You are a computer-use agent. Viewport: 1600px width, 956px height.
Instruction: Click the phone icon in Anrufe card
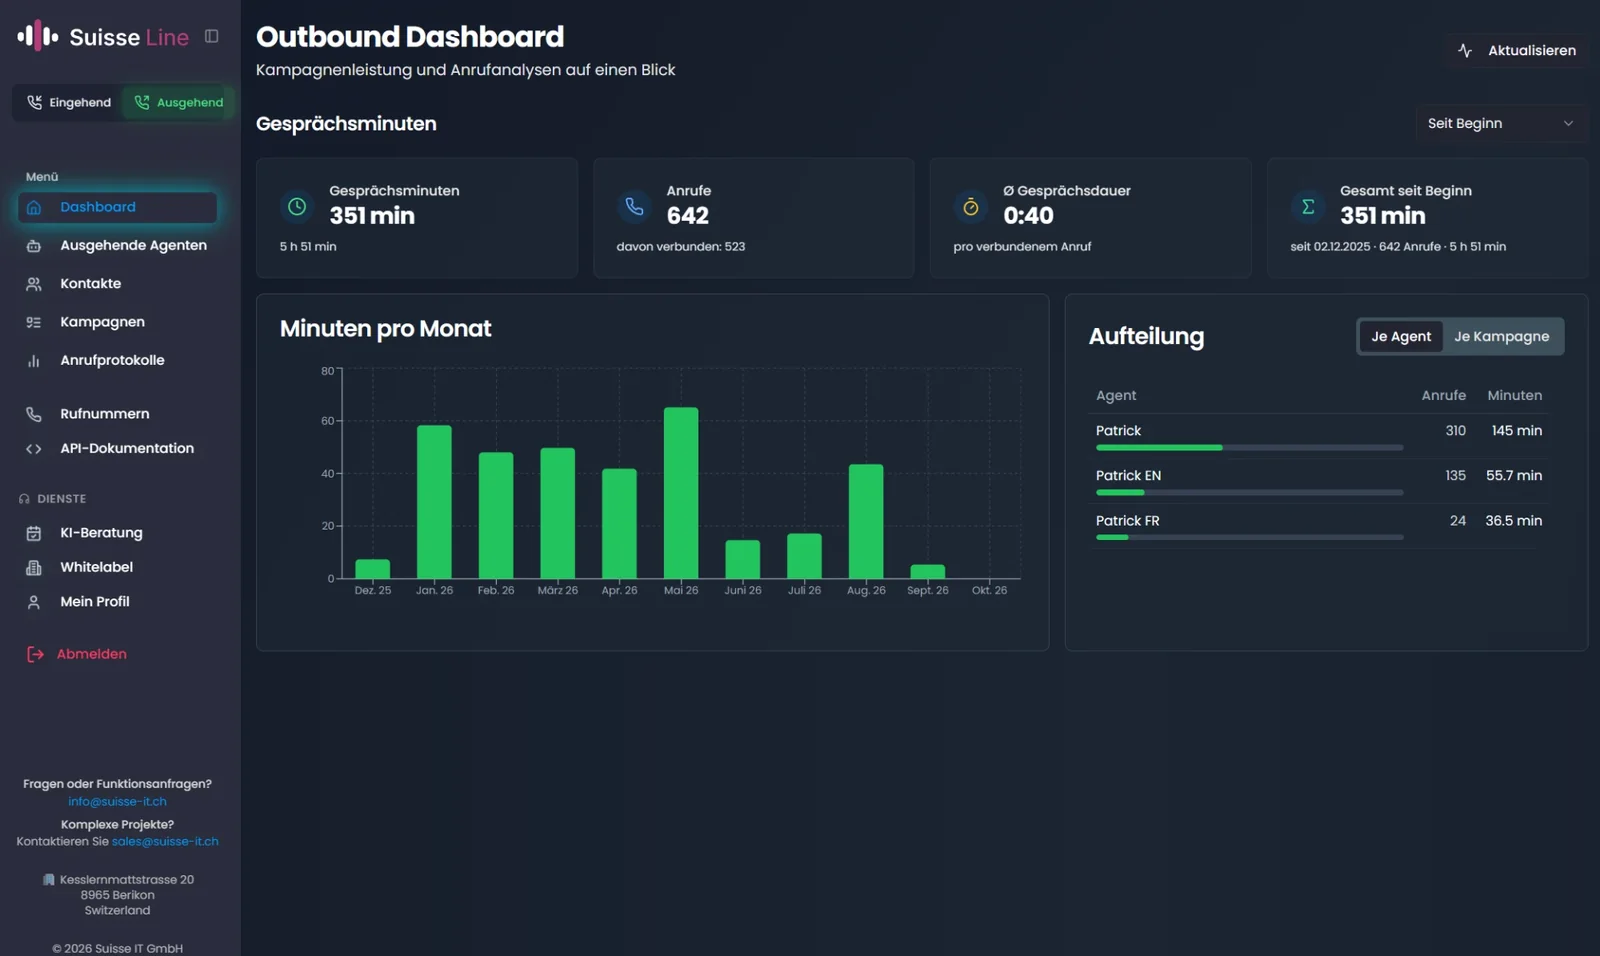(x=634, y=207)
